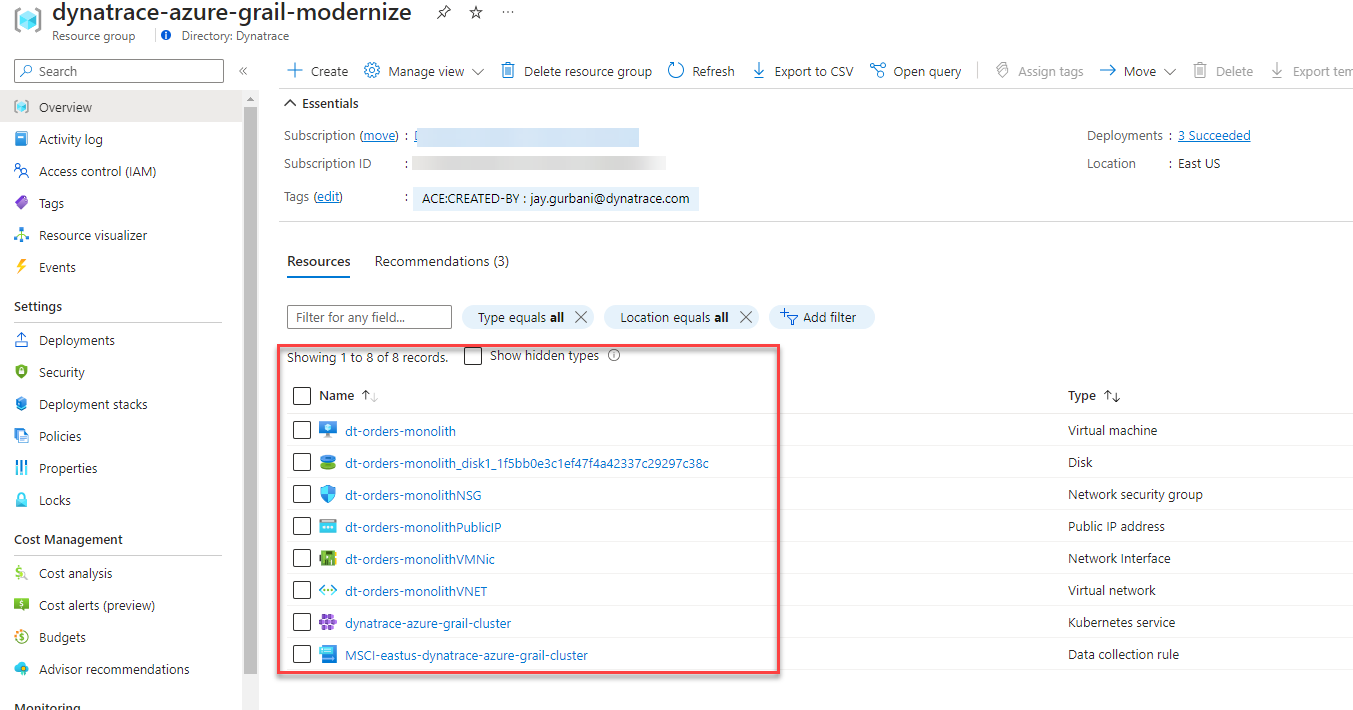Image resolution: width=1353 pixels, height=710 pixels.
Task: Click the Filter for any field box
Action: (369, 317)
